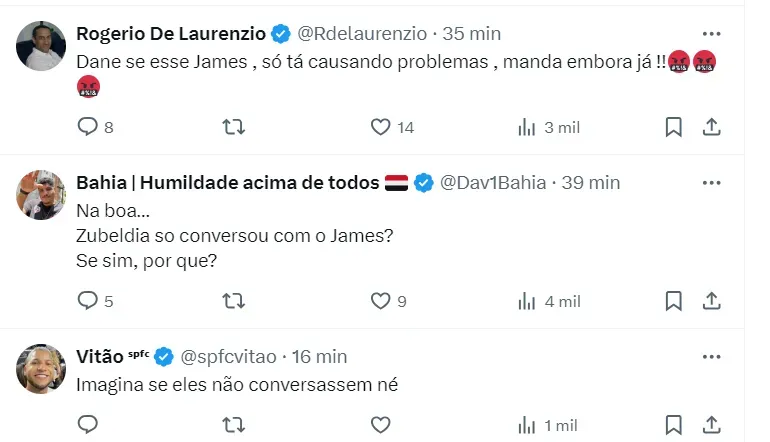Open the Dav1Bahia profile picture
The width and height of the screenshot is (770, 442).
(41, 195)
